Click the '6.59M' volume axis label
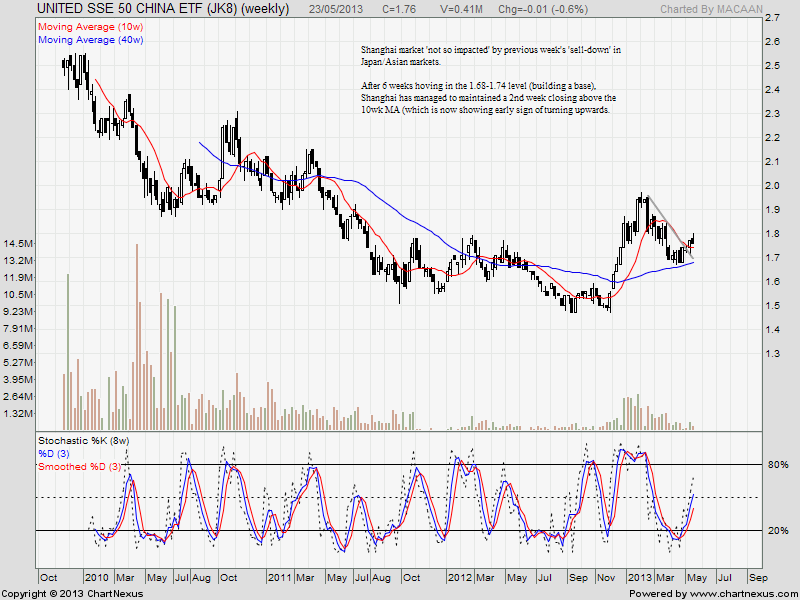Screen dimensions: 800x600 20,345
